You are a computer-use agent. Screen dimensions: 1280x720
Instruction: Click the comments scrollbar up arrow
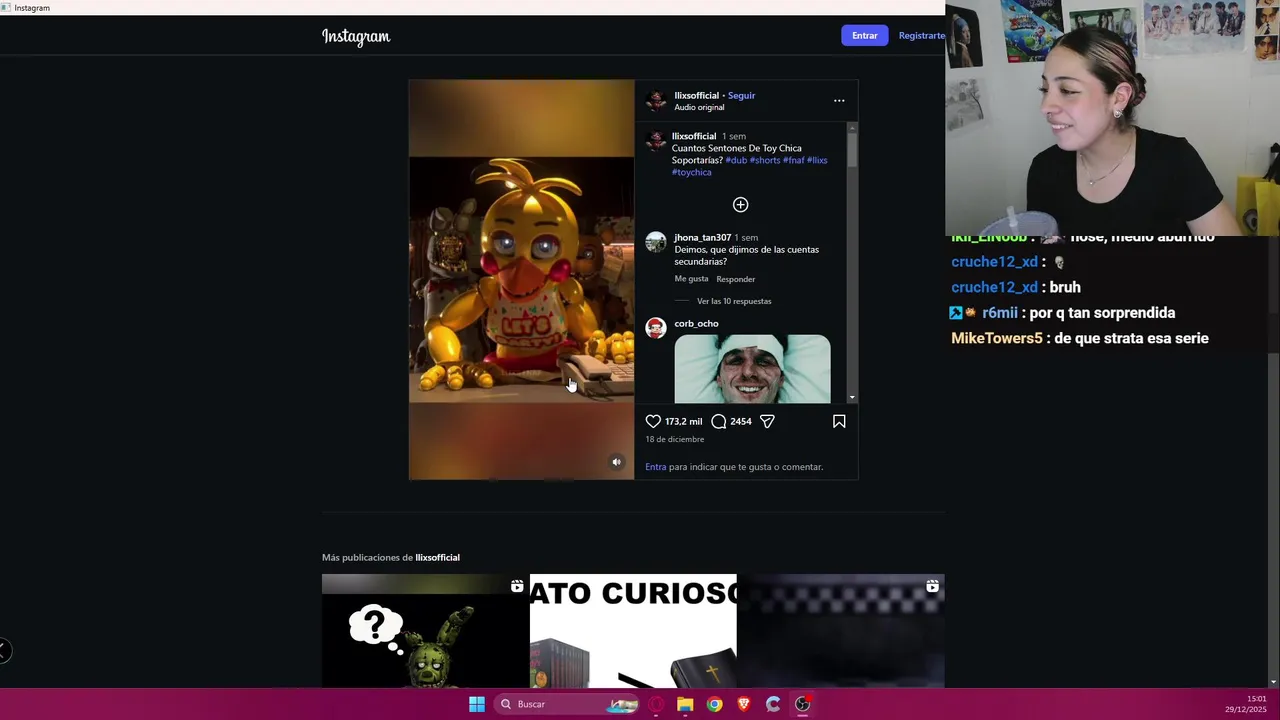coord(852,127)
